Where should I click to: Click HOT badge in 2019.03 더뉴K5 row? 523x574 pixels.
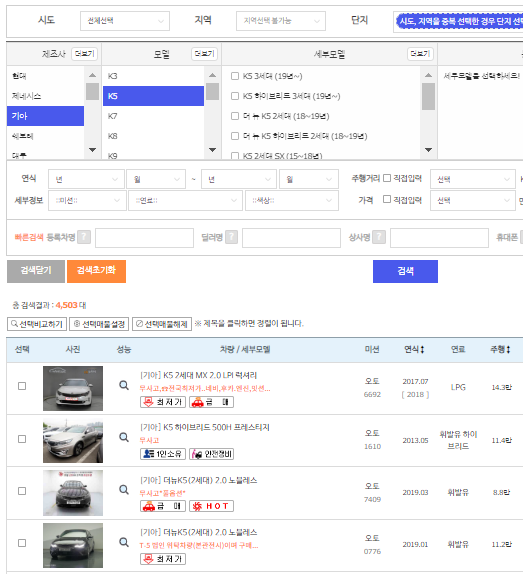click(212, 506)
